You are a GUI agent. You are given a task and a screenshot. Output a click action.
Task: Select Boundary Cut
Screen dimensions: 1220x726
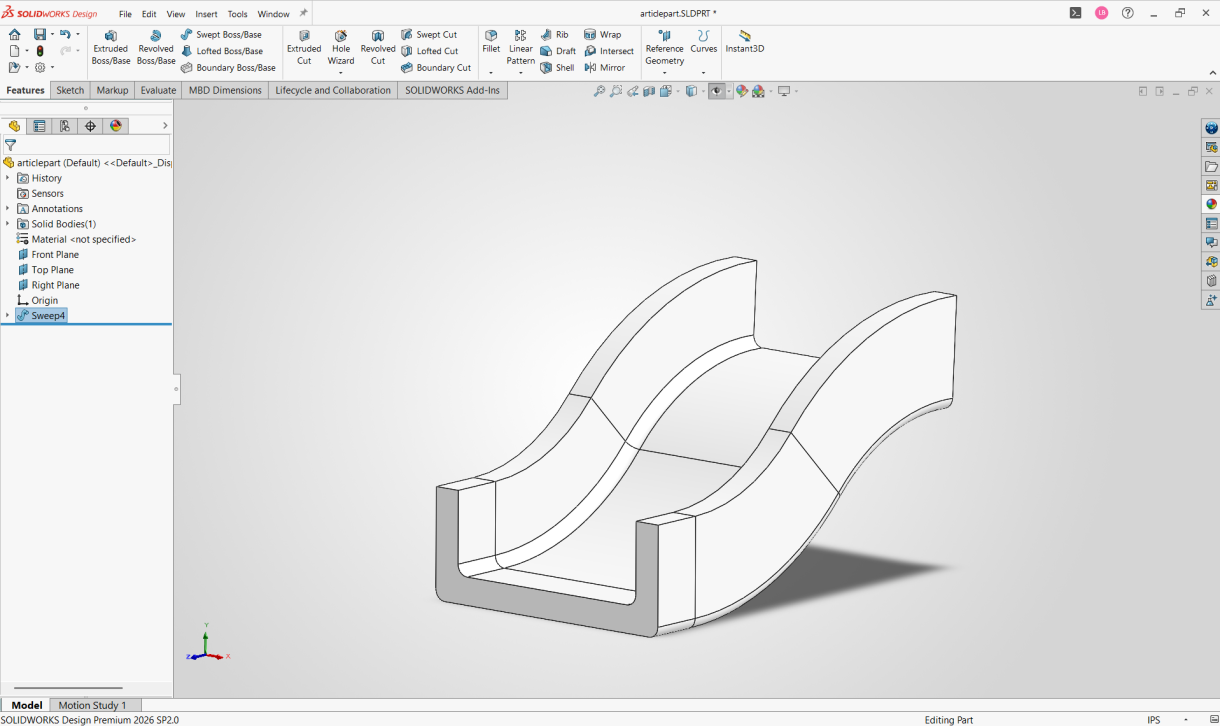pyautogui.click(x=436, y=68)
